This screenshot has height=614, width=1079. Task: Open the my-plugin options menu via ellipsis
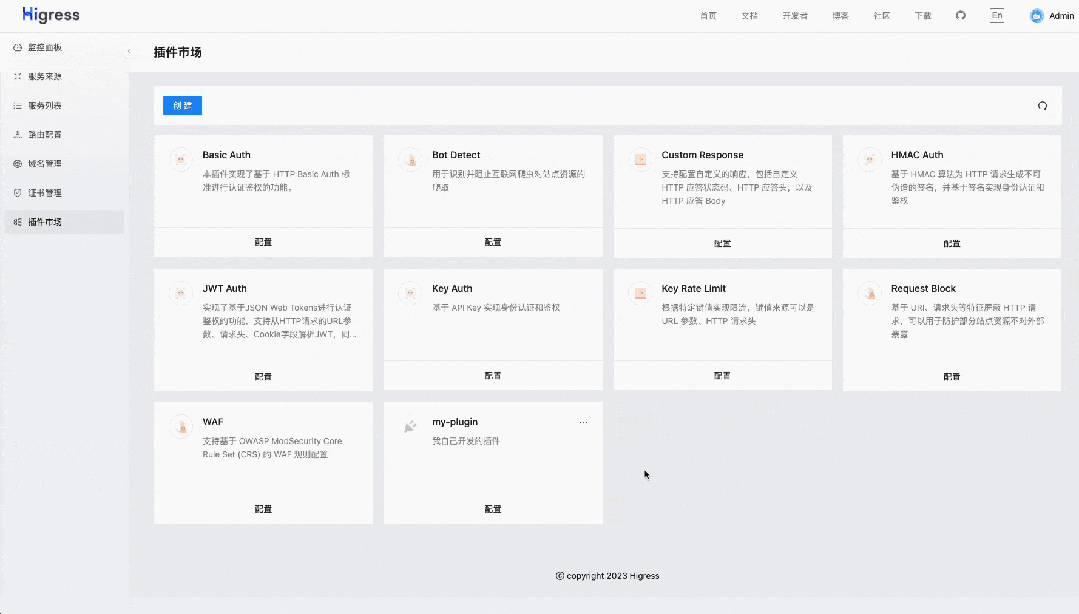(x=584, y=422)
